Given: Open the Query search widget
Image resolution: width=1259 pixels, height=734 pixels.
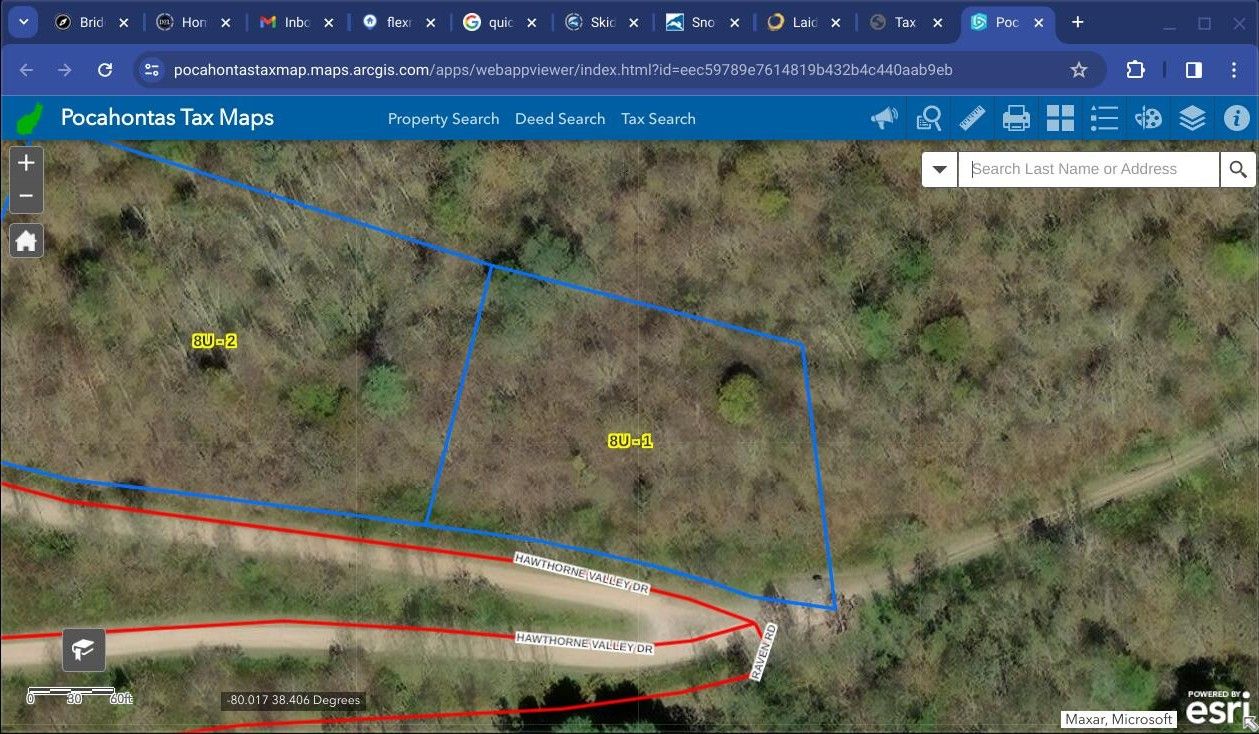Looking at the screenshot, I should point(929,118).
